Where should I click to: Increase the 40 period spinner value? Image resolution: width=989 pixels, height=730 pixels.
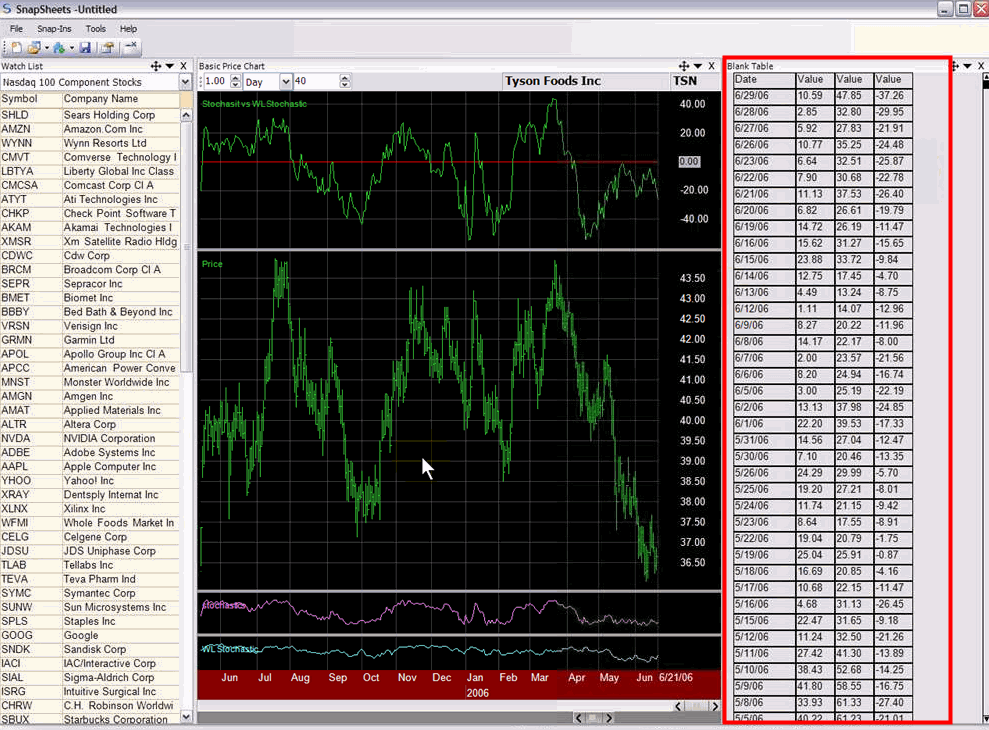click(344, 78)
